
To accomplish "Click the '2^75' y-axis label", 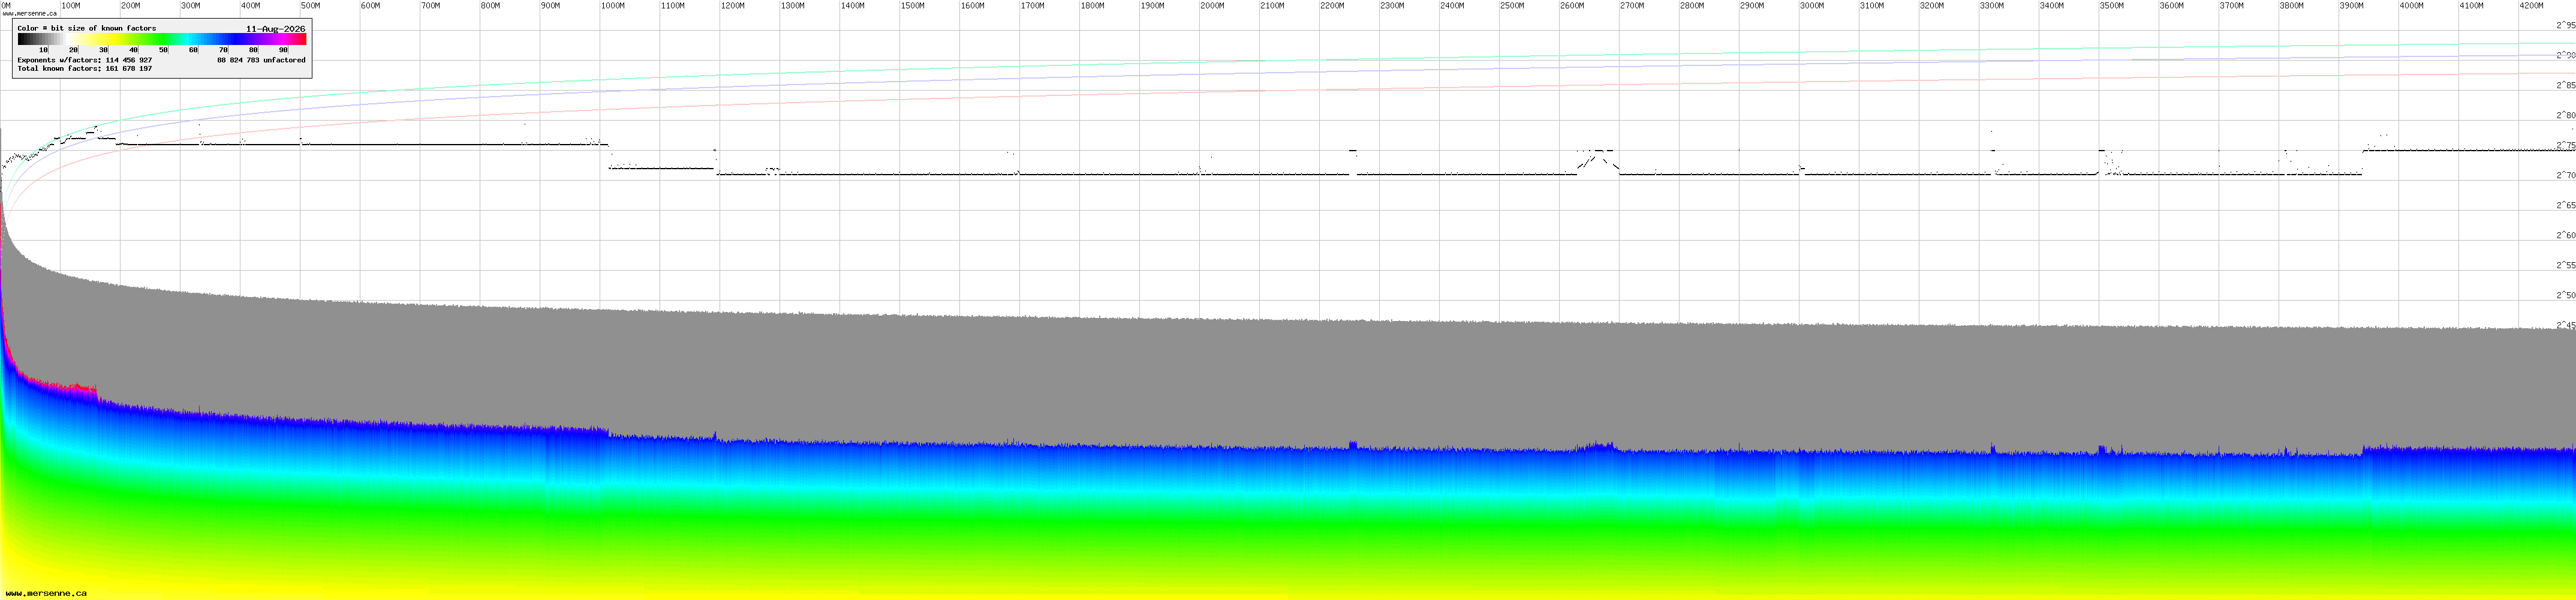I will point(2566,145).
